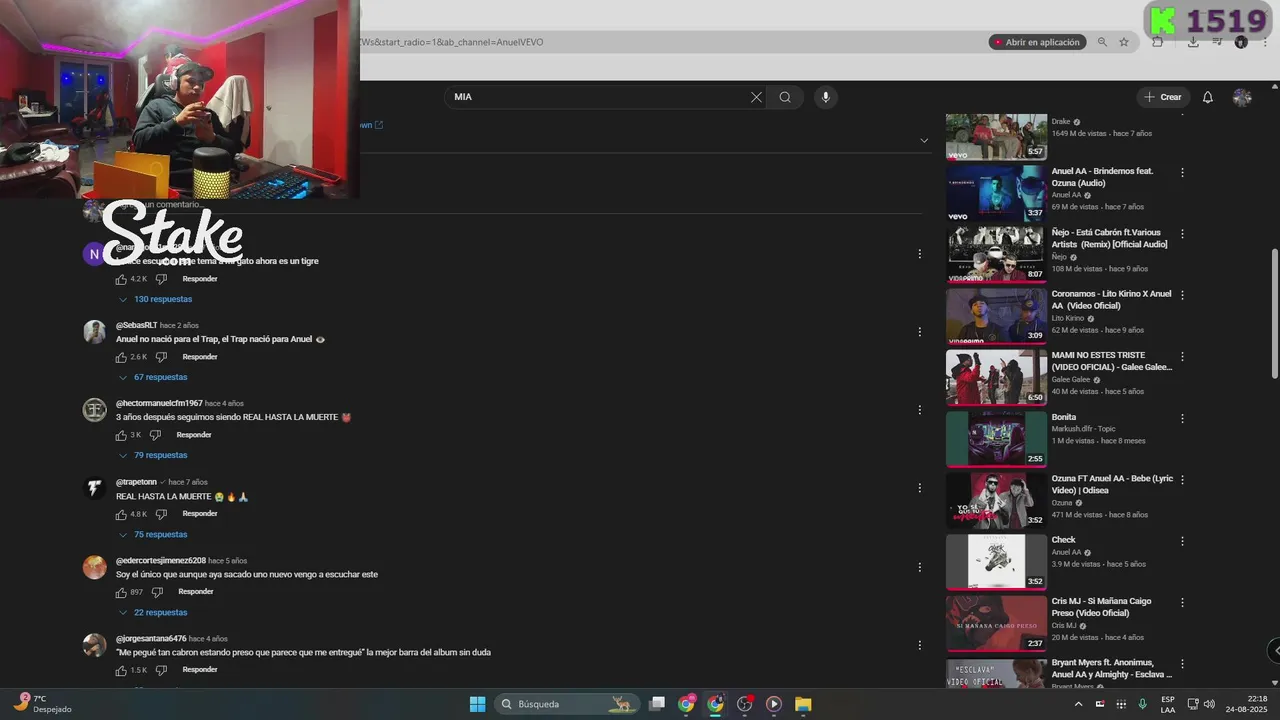Click the magnifier search button

pyautogui.click(x=785, y=97)
